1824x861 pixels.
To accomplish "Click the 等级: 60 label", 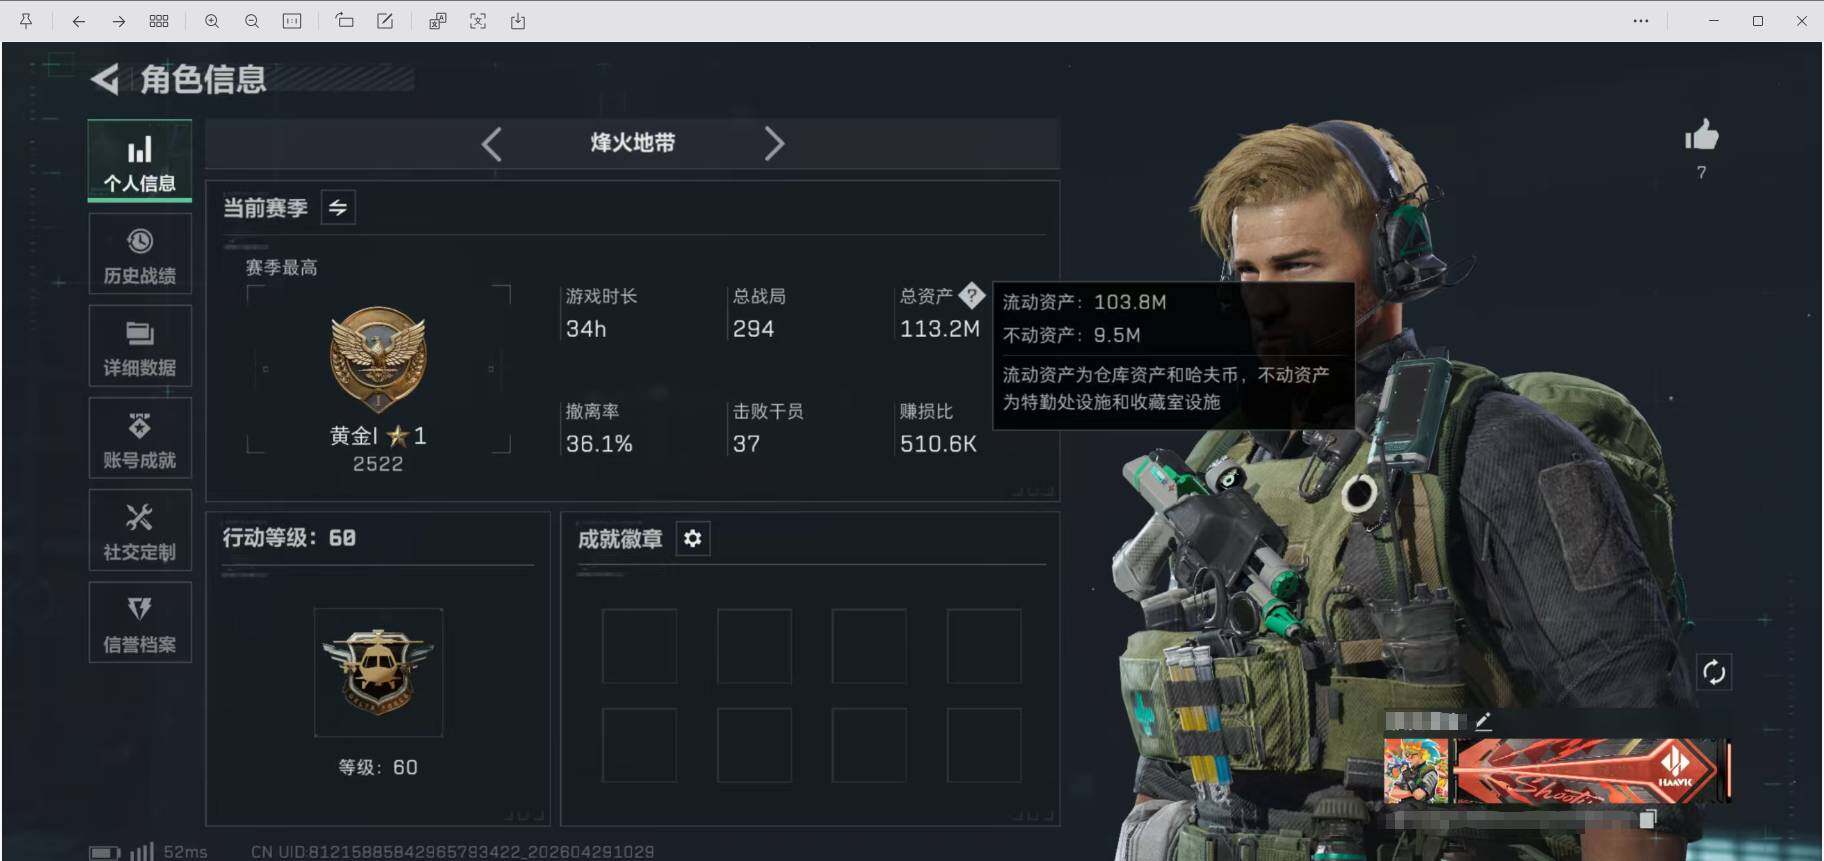I will (x=378, y=767).
